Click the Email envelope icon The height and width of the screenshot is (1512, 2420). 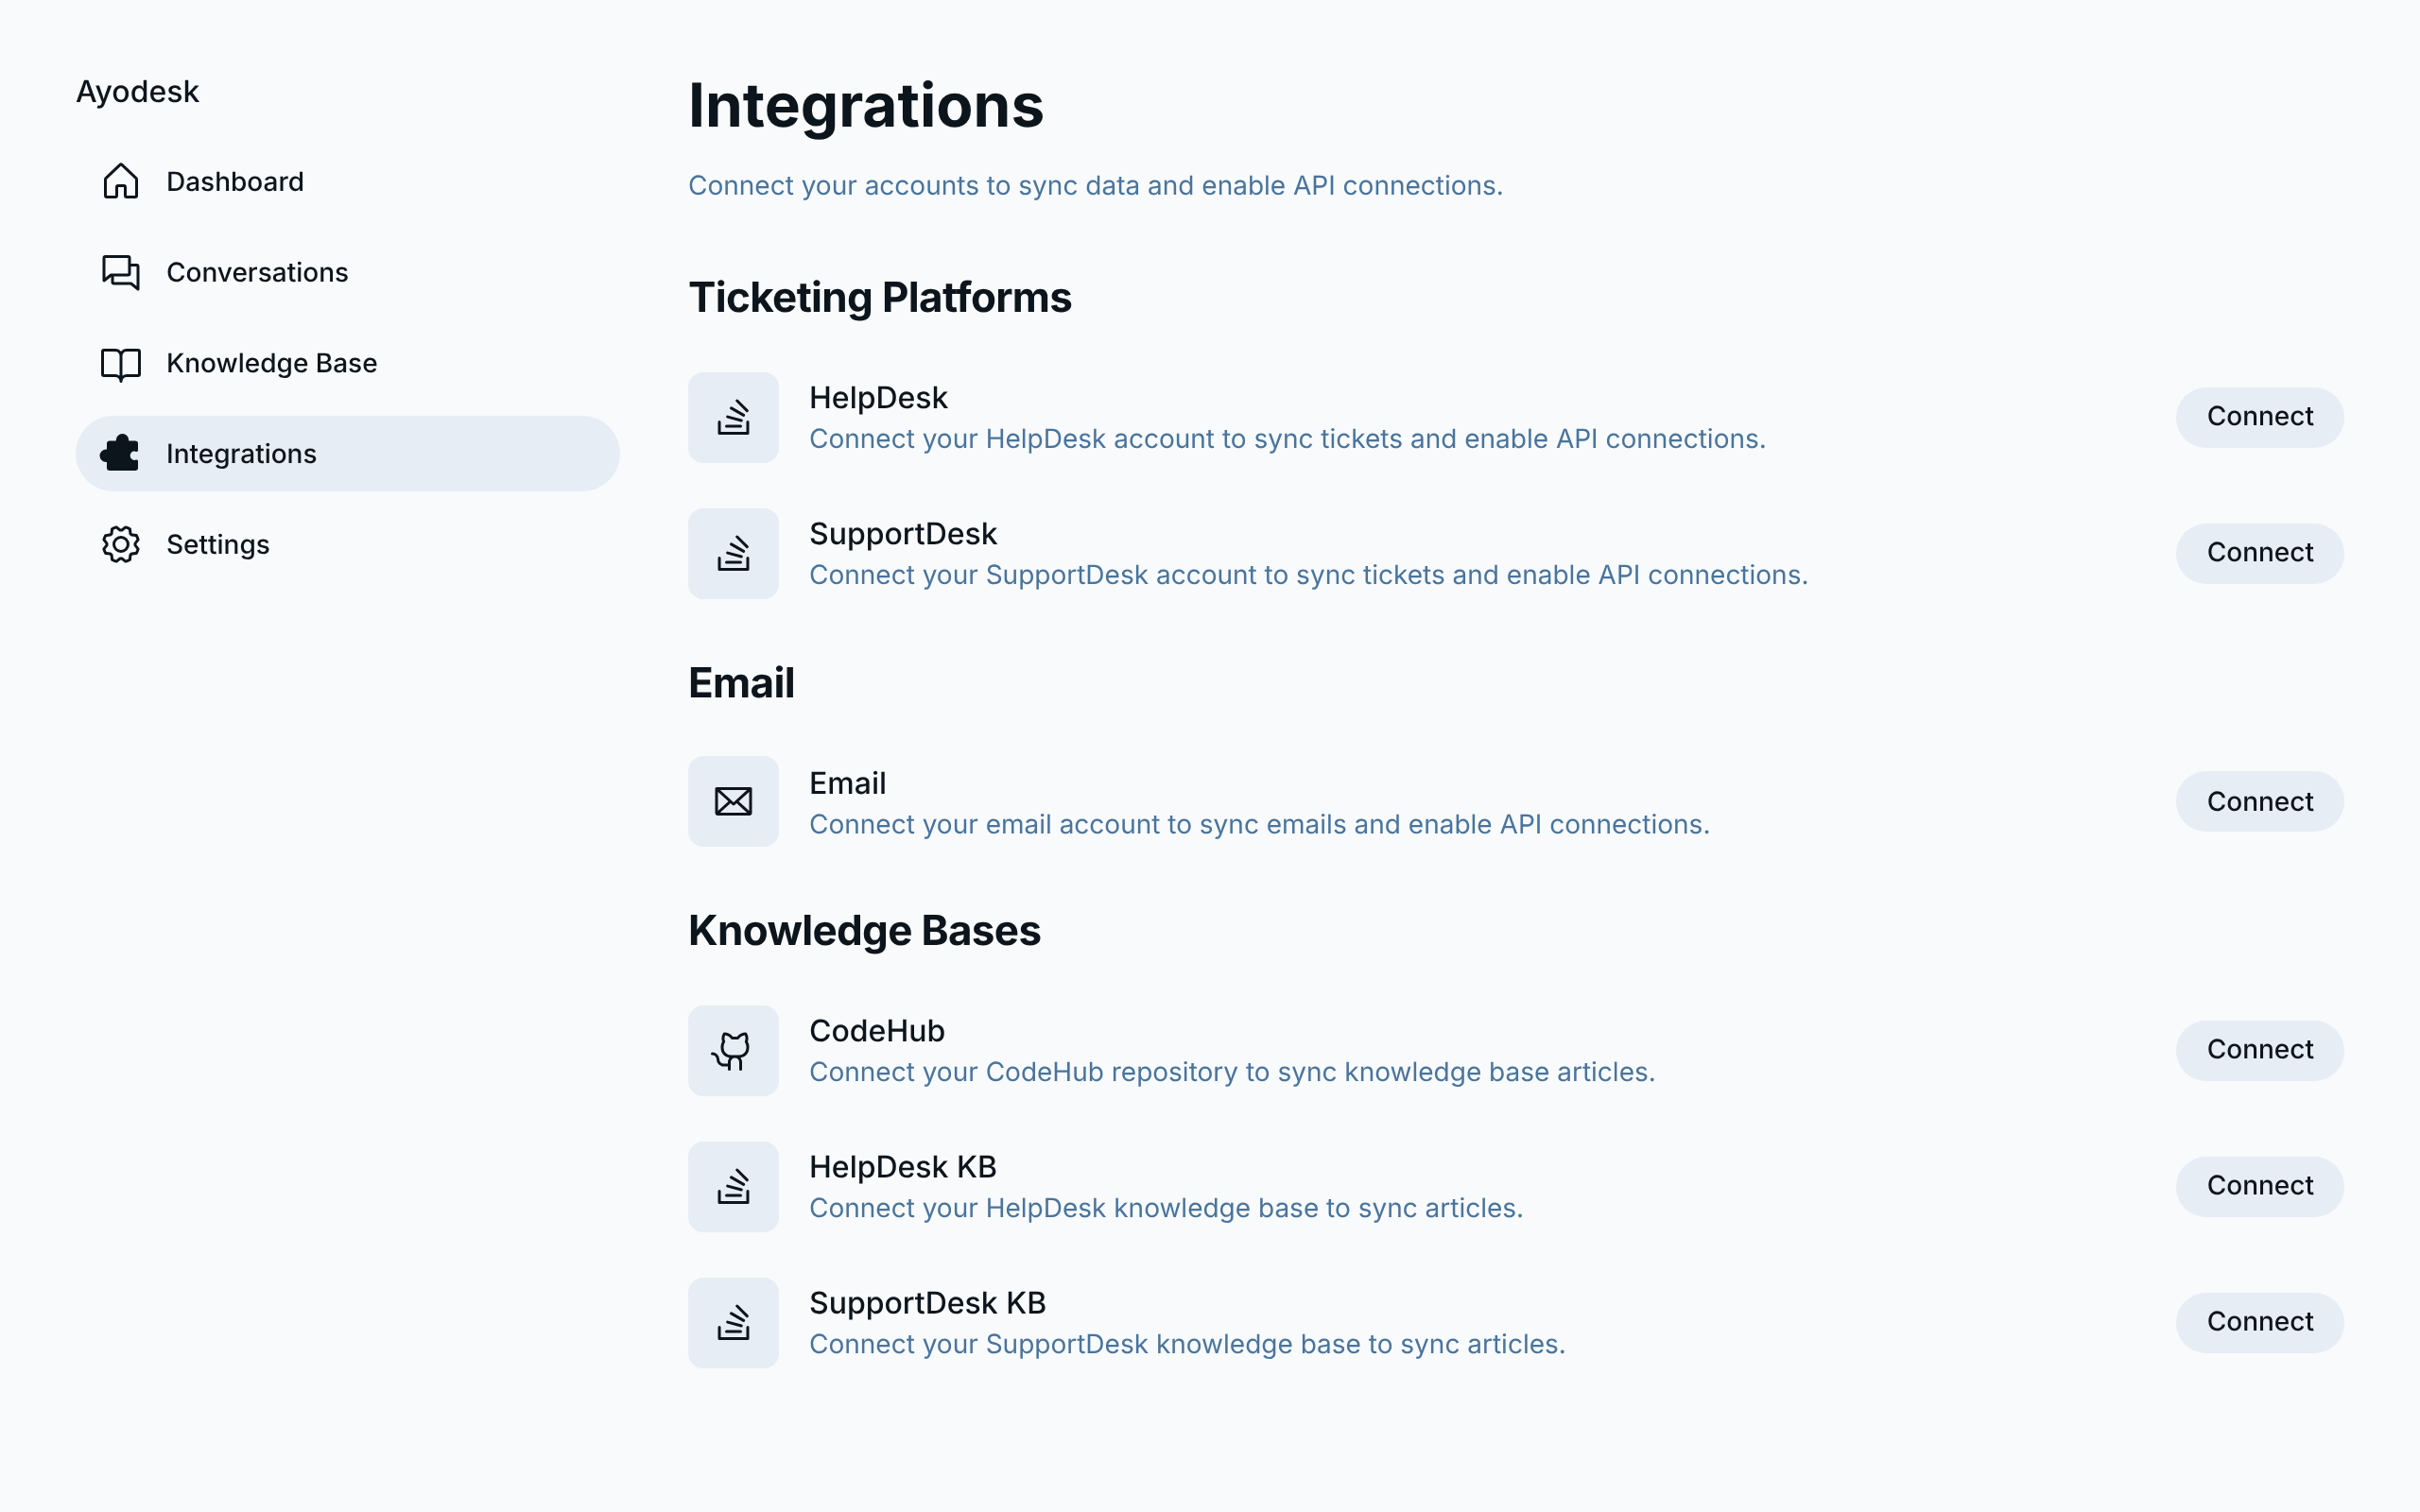click(x=733, y=801)
